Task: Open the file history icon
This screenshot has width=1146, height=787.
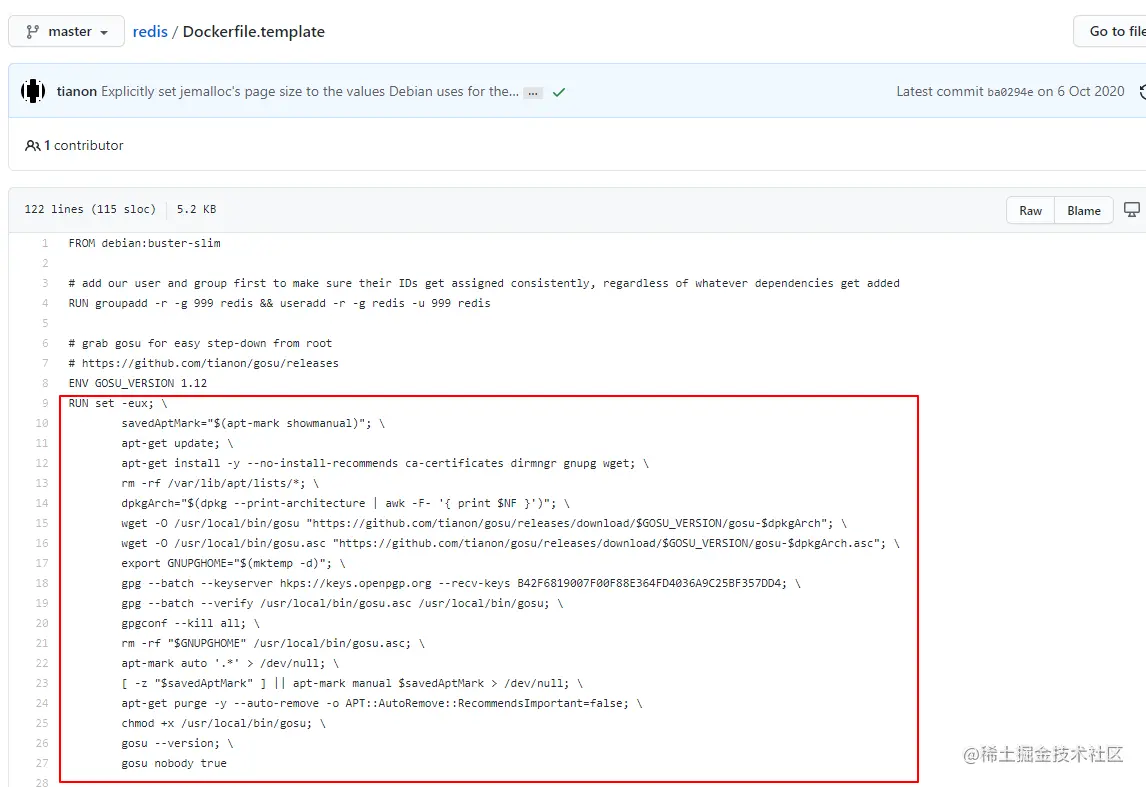Action: coord(1142,91)
